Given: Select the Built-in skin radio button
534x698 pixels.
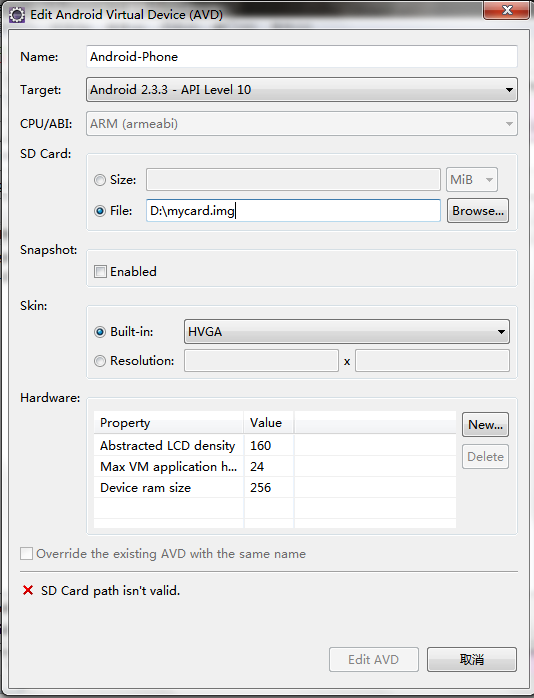Looking at the screenshot, I should coord(100,332).
